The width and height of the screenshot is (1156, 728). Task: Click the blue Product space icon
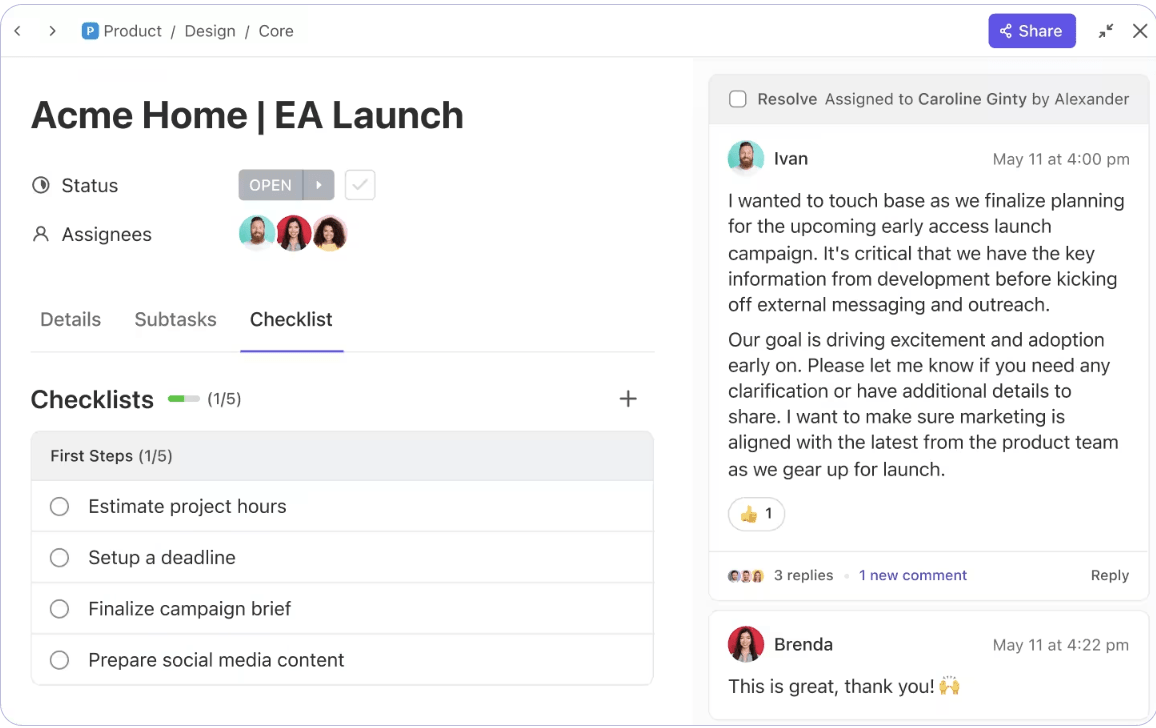(x=90, y=31)
